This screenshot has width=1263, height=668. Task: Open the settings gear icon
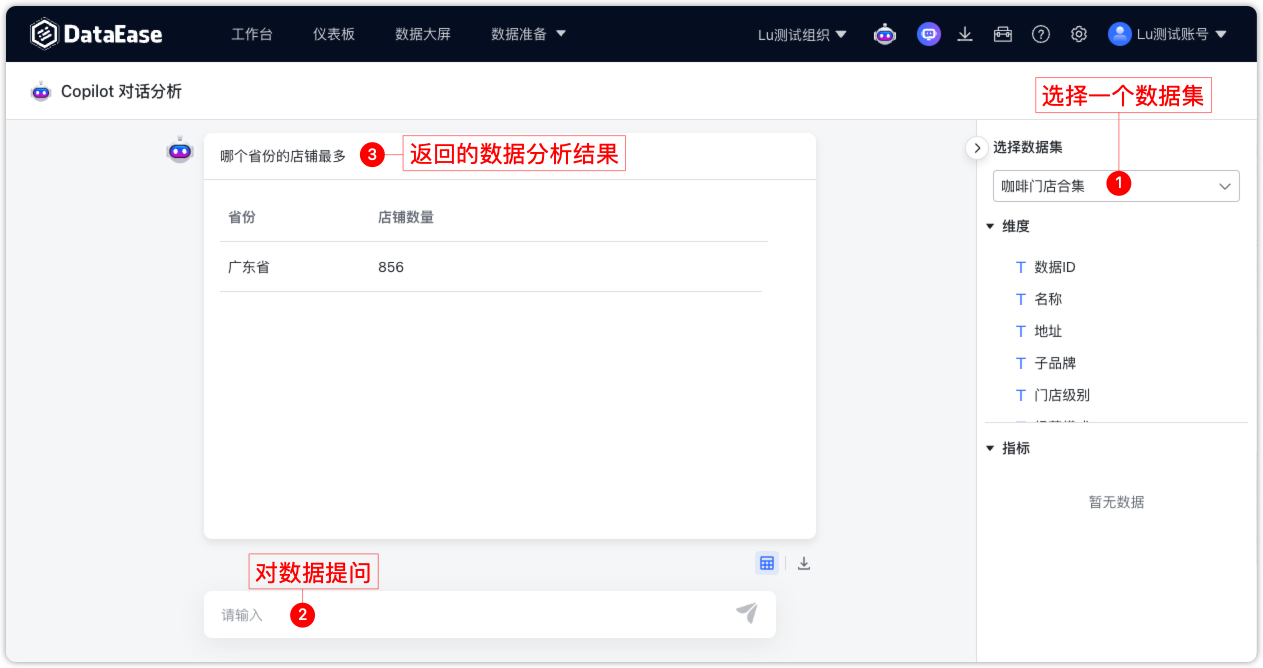(1078, 33)
